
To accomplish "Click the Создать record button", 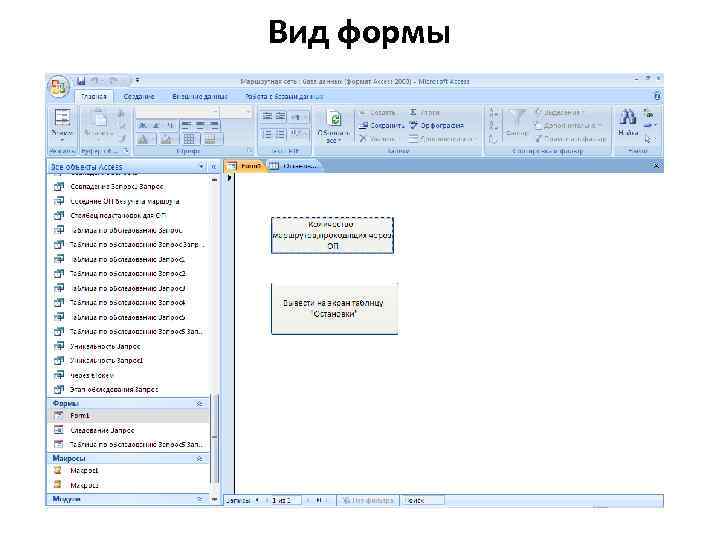I will [377, 112].
